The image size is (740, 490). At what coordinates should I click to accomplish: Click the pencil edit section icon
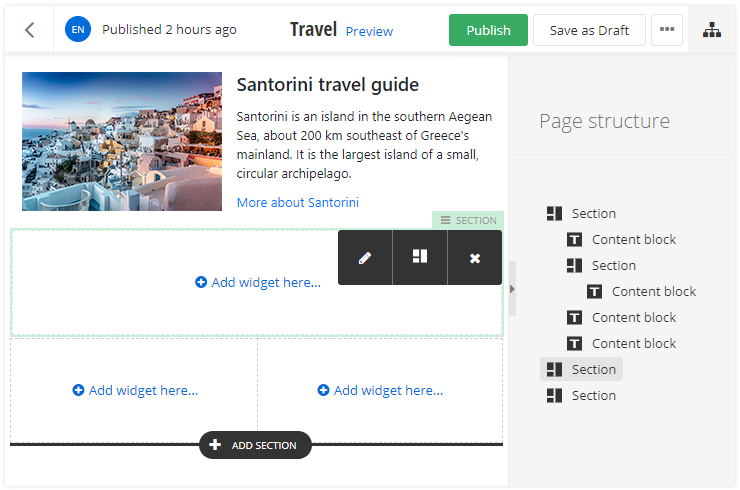point(365,257)
